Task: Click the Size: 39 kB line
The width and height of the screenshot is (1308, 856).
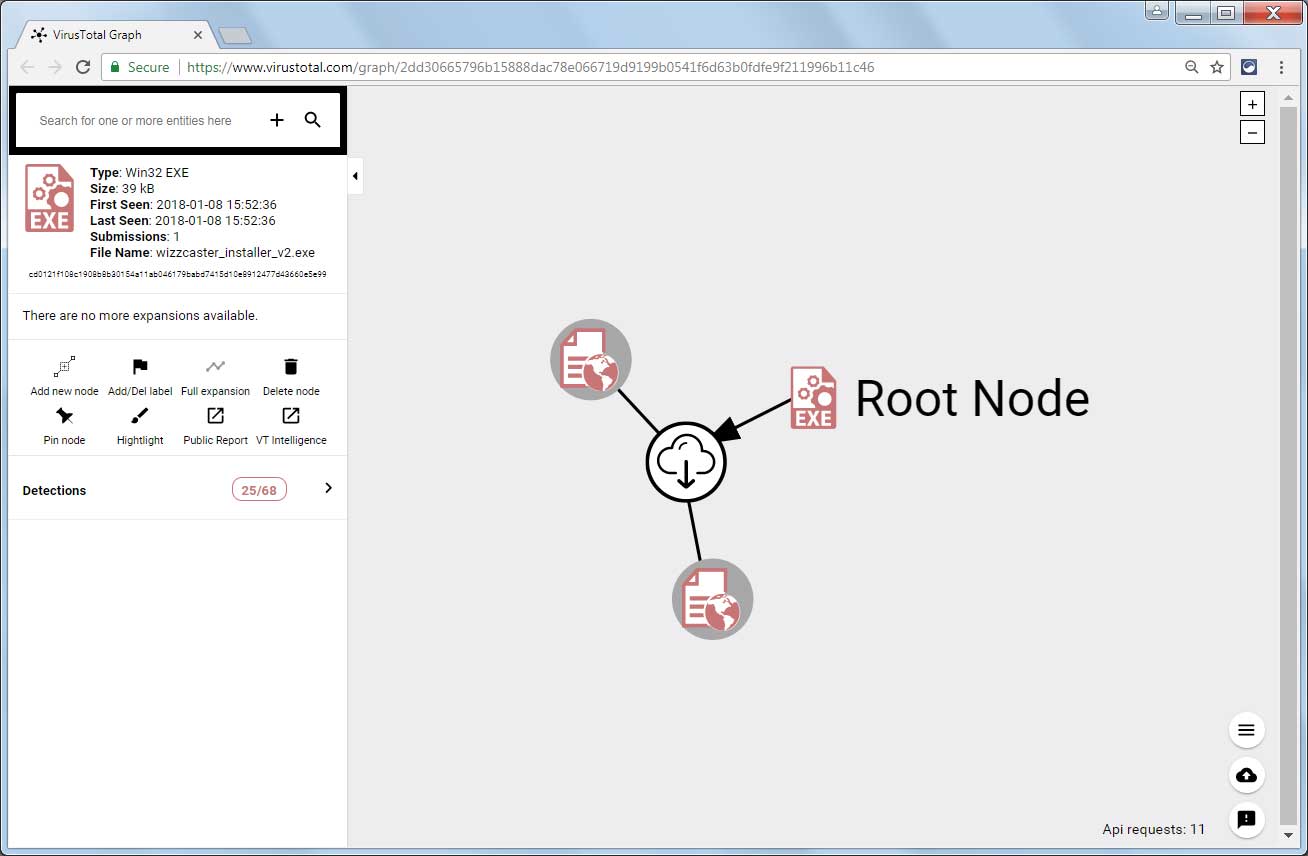Action: click(x=122, y=189)
